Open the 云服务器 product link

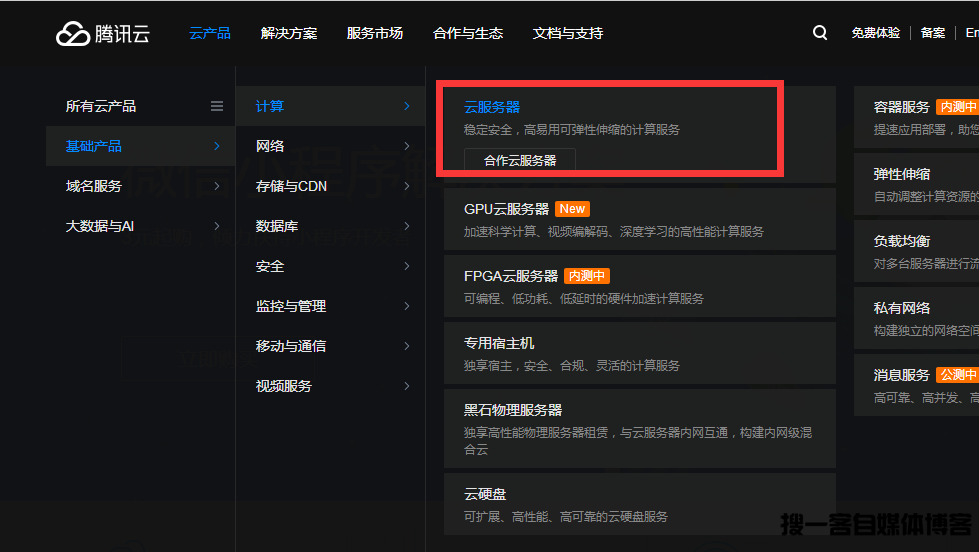coord(492,107)
